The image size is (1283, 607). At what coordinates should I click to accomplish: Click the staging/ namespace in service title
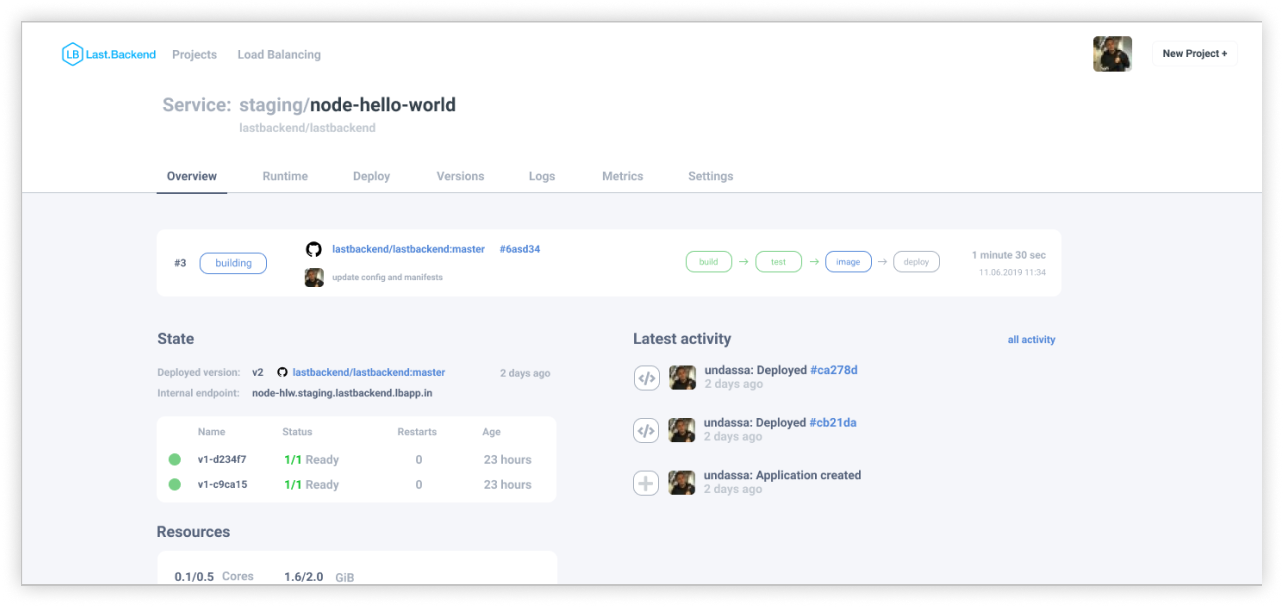coord(274,105)
